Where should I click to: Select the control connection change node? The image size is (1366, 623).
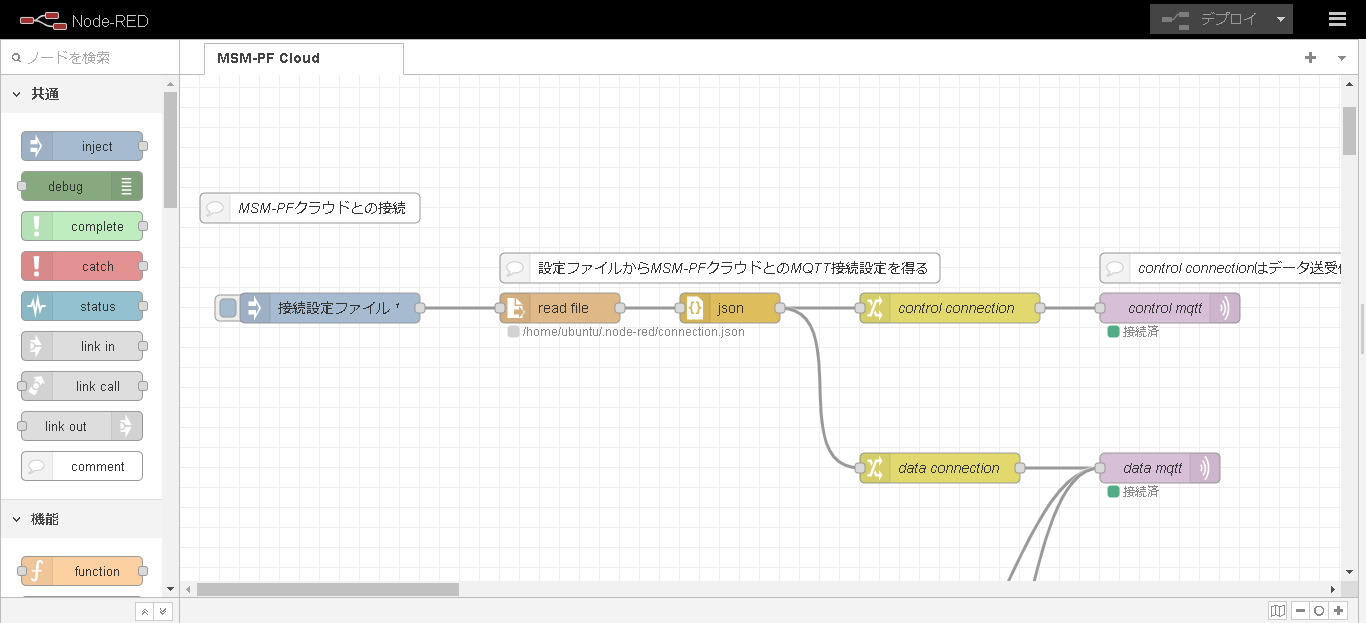click(x=950, y=308)
